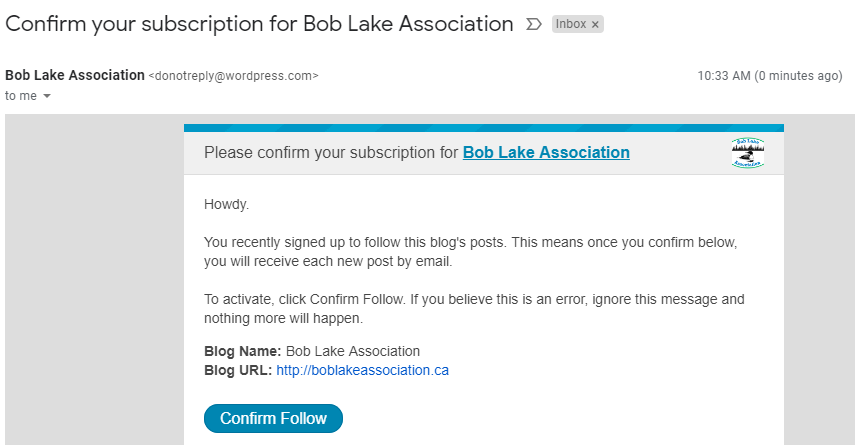855x445 pixels.
Task: Expand recipient details arrow next to 'to me'
Action: pyautogui.click(x=47, y=97)
